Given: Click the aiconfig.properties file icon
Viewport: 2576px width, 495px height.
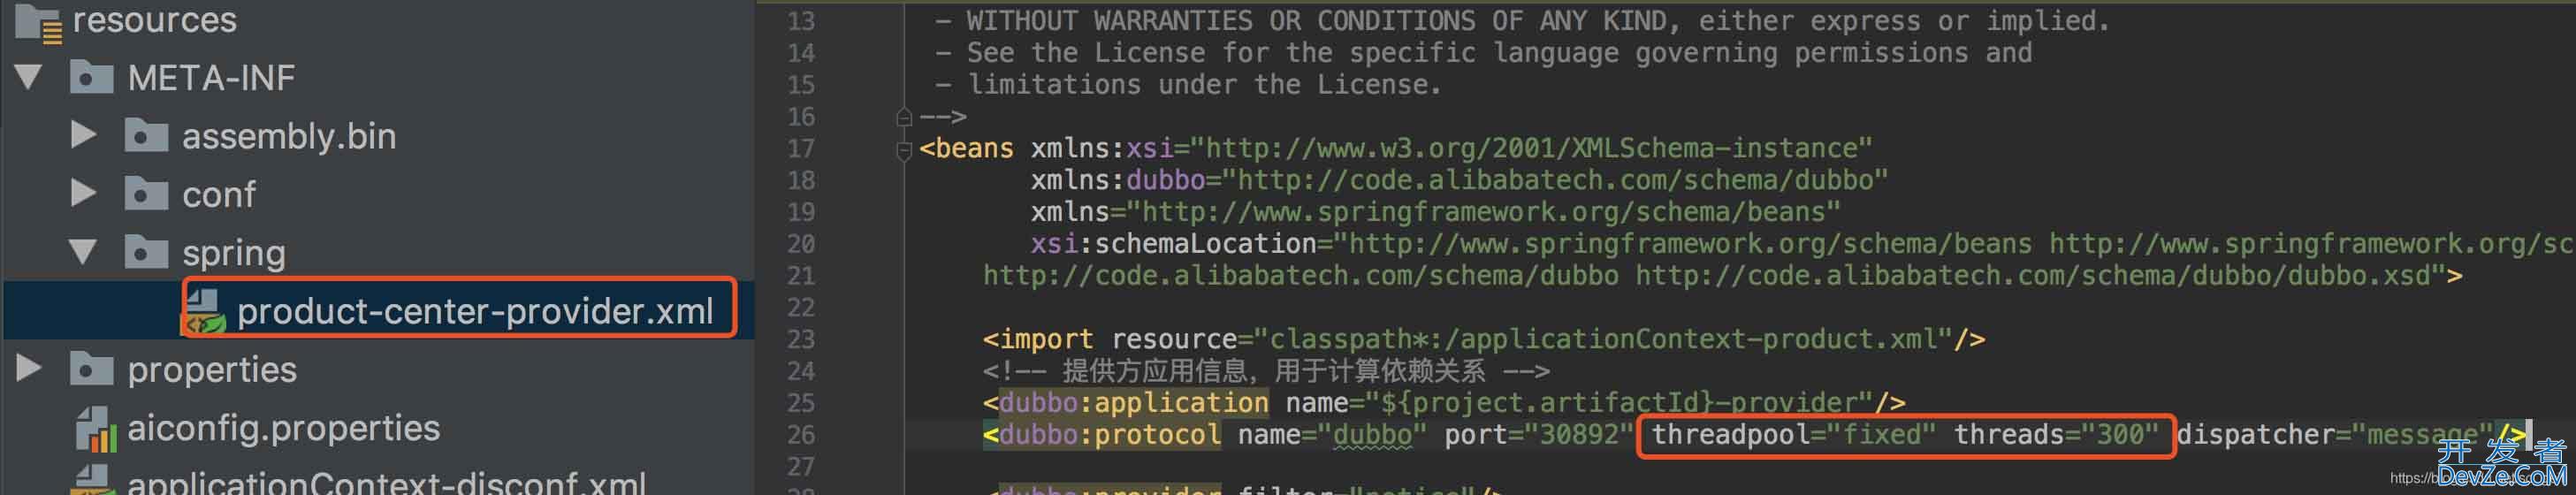Looking at the screenshot, I should point(96,428).
